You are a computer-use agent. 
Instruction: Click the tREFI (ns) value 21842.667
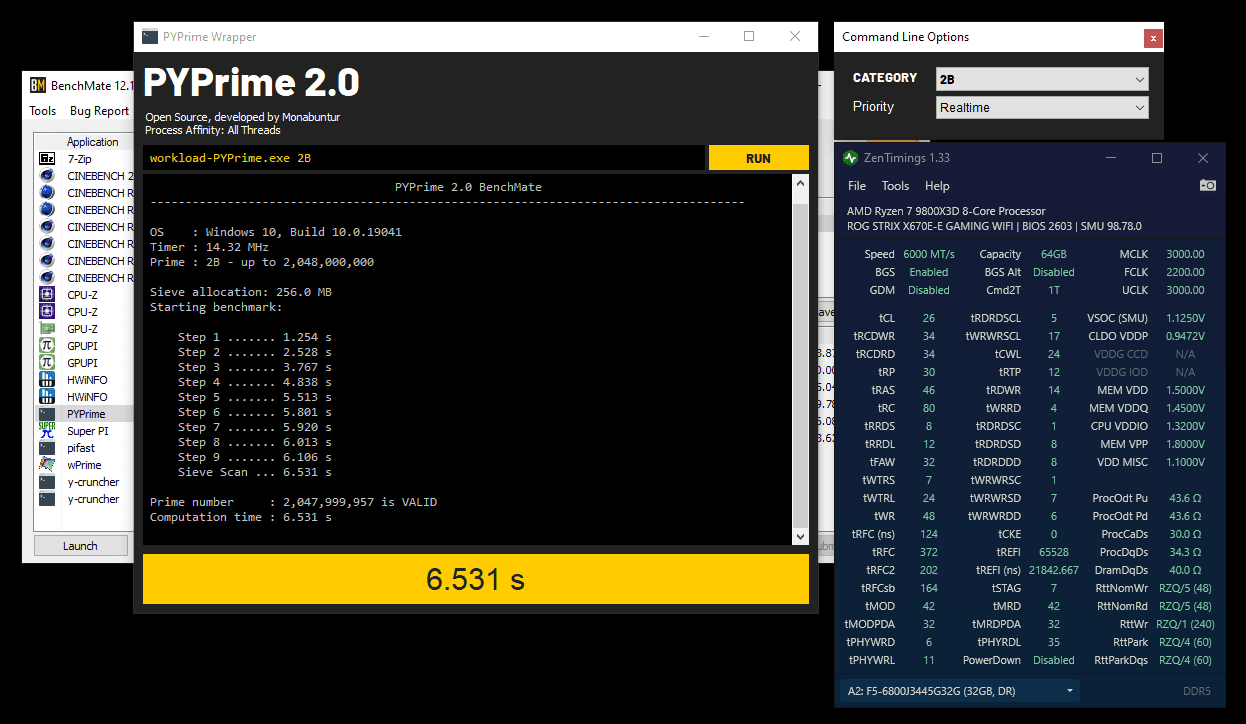pyautogui.click(x=1054, y=570)
